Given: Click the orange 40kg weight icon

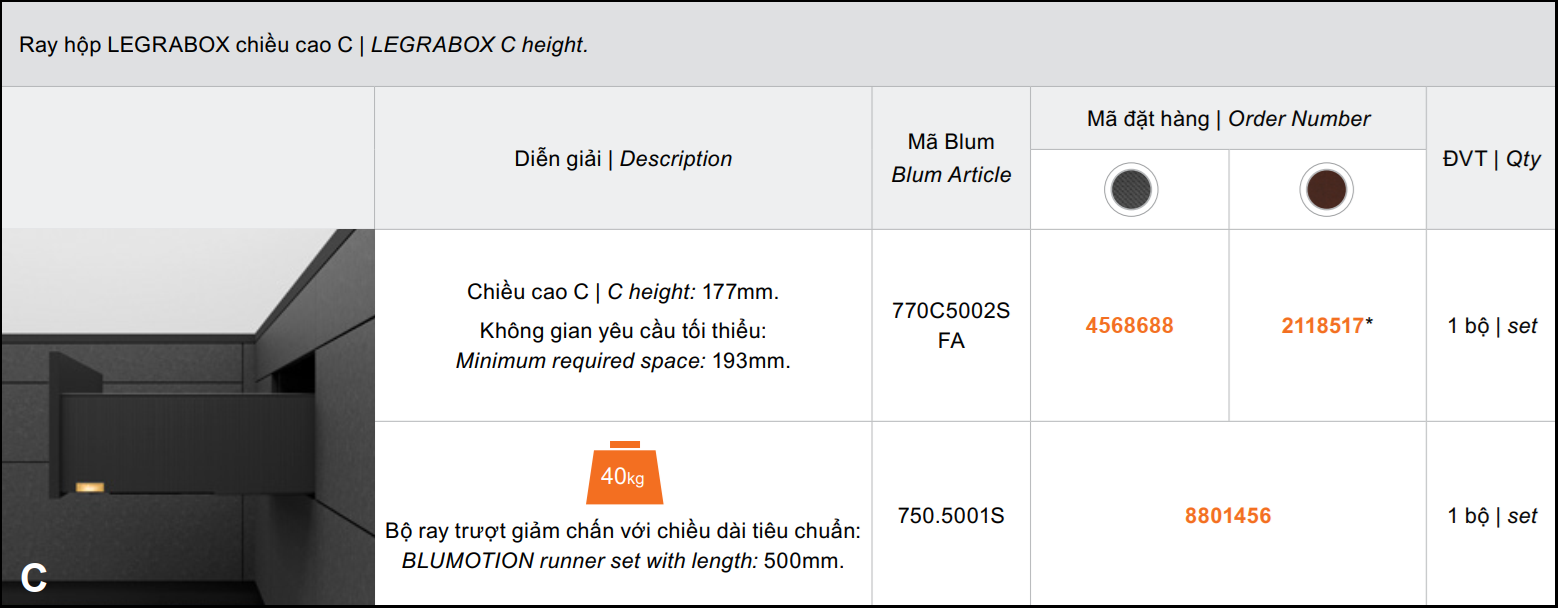Looking at the screenshot, I should pos(623,472).
